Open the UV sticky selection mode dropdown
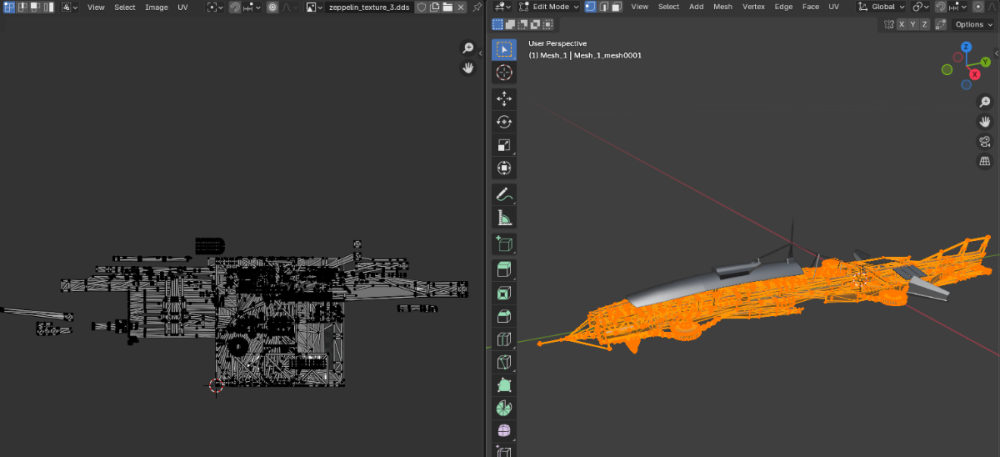Image resolution: width=1000 pixels, height=457 pixels. (x=70, y=7)
